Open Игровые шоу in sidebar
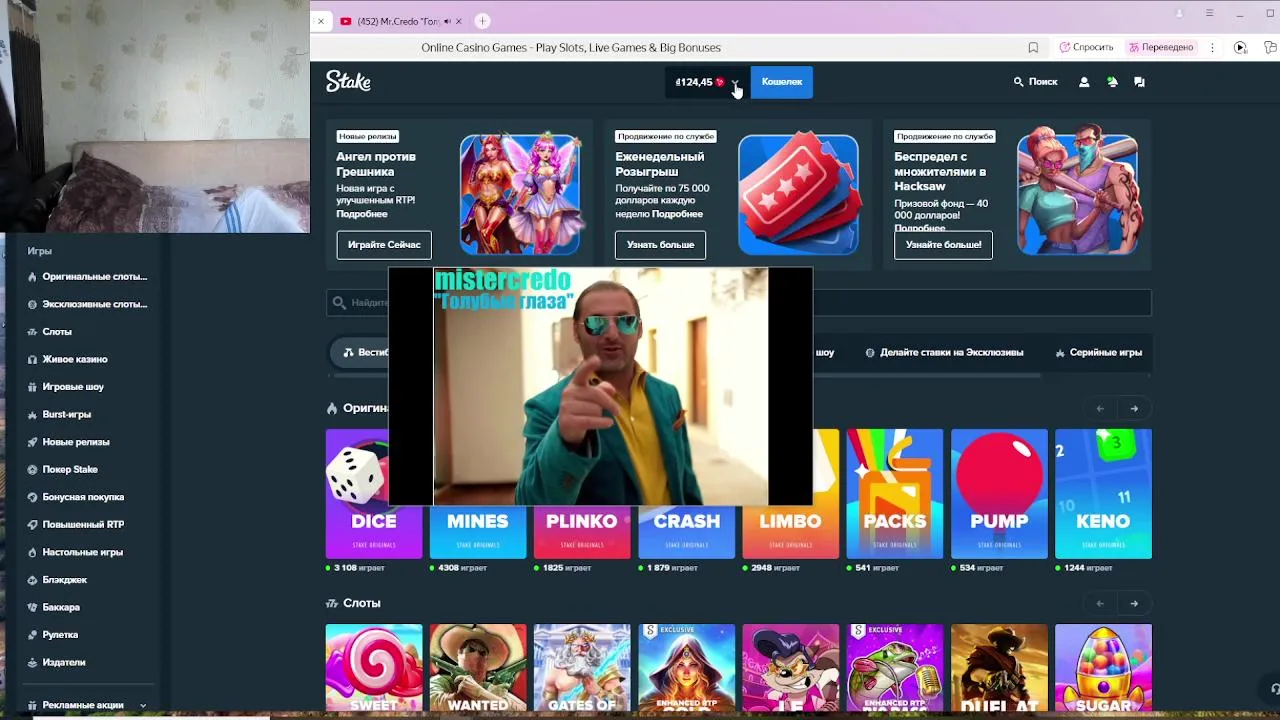 tap(65, 387)
